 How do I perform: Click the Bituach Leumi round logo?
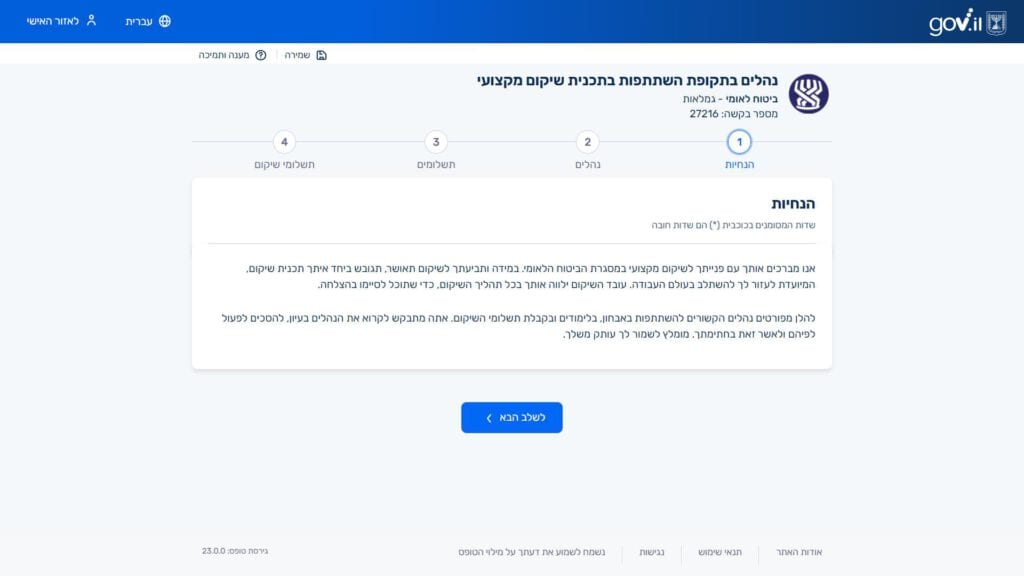[808, 94]
